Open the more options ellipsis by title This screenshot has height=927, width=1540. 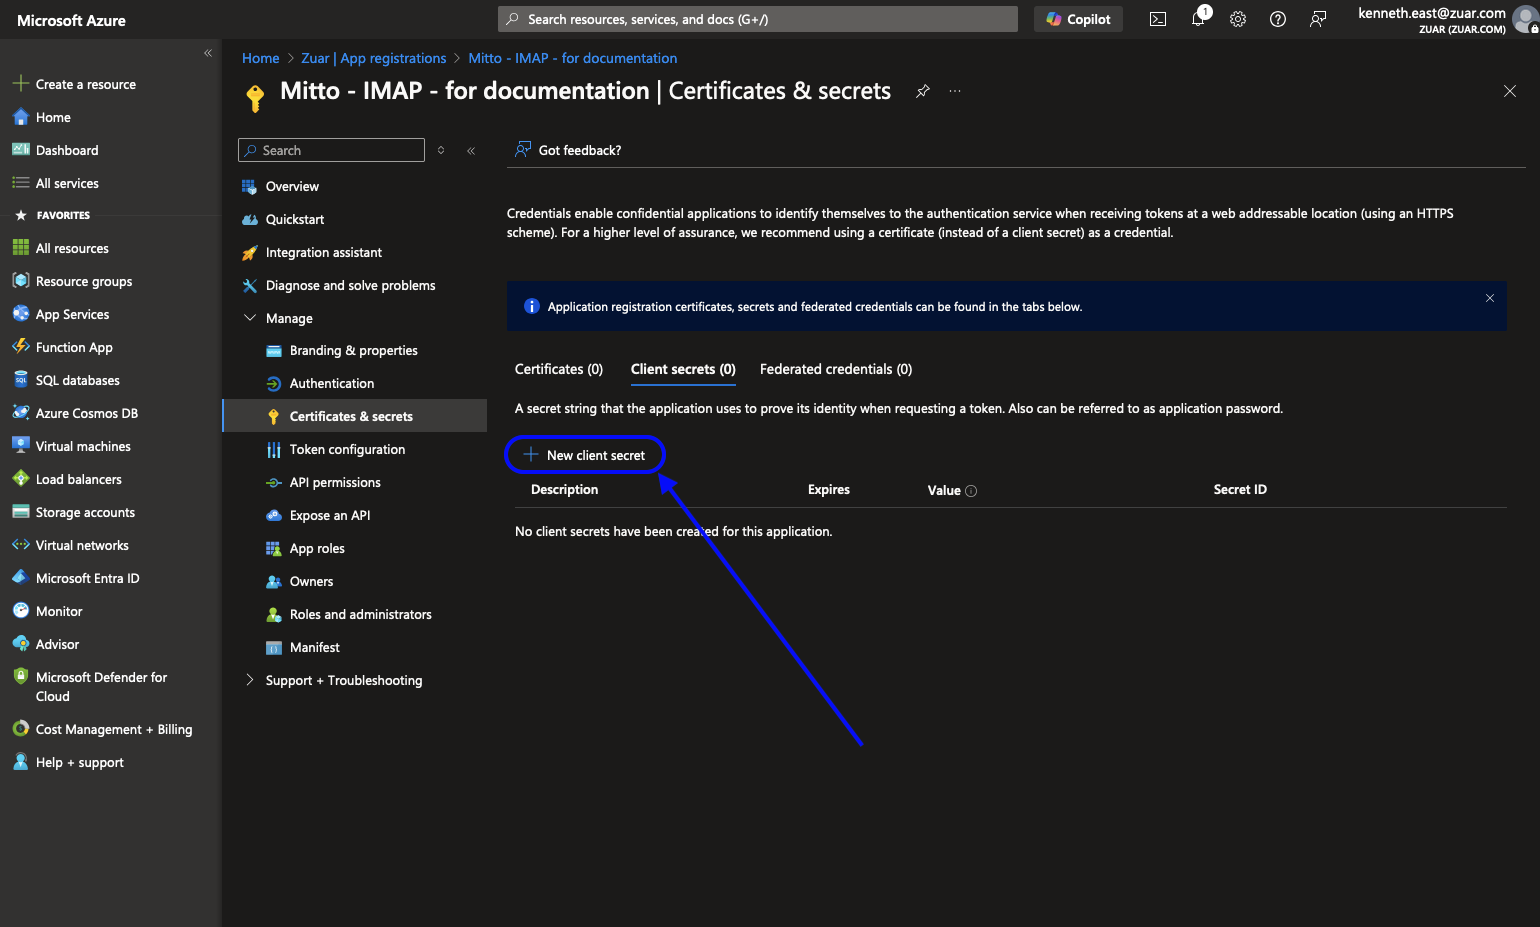[955, 91]
